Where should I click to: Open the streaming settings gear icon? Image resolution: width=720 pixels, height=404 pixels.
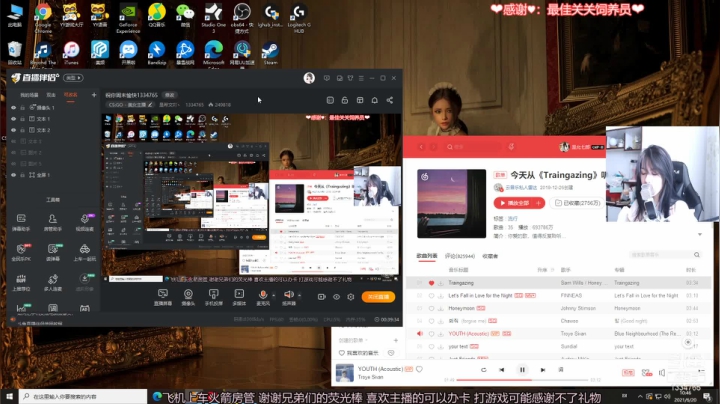pos(351,297)
